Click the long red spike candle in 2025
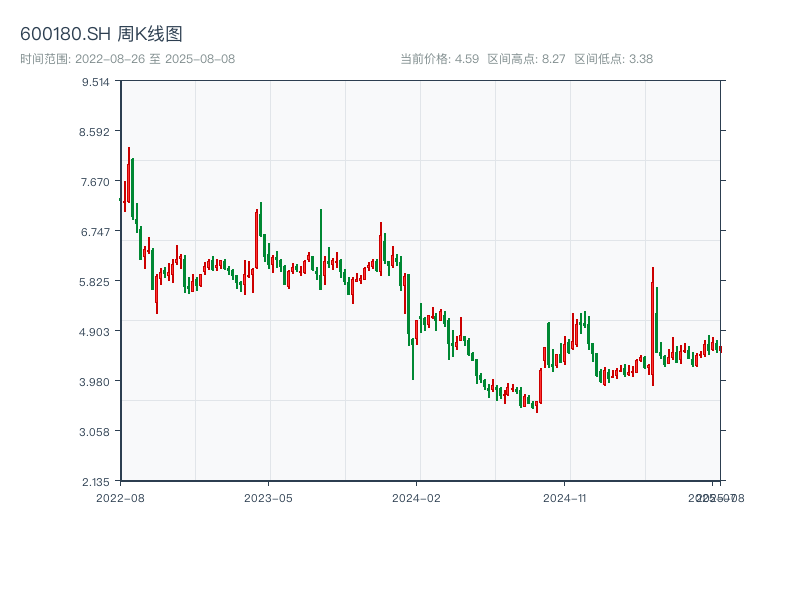Image resolution: width=800 pixels, height=600 pixels. (653, 320)
